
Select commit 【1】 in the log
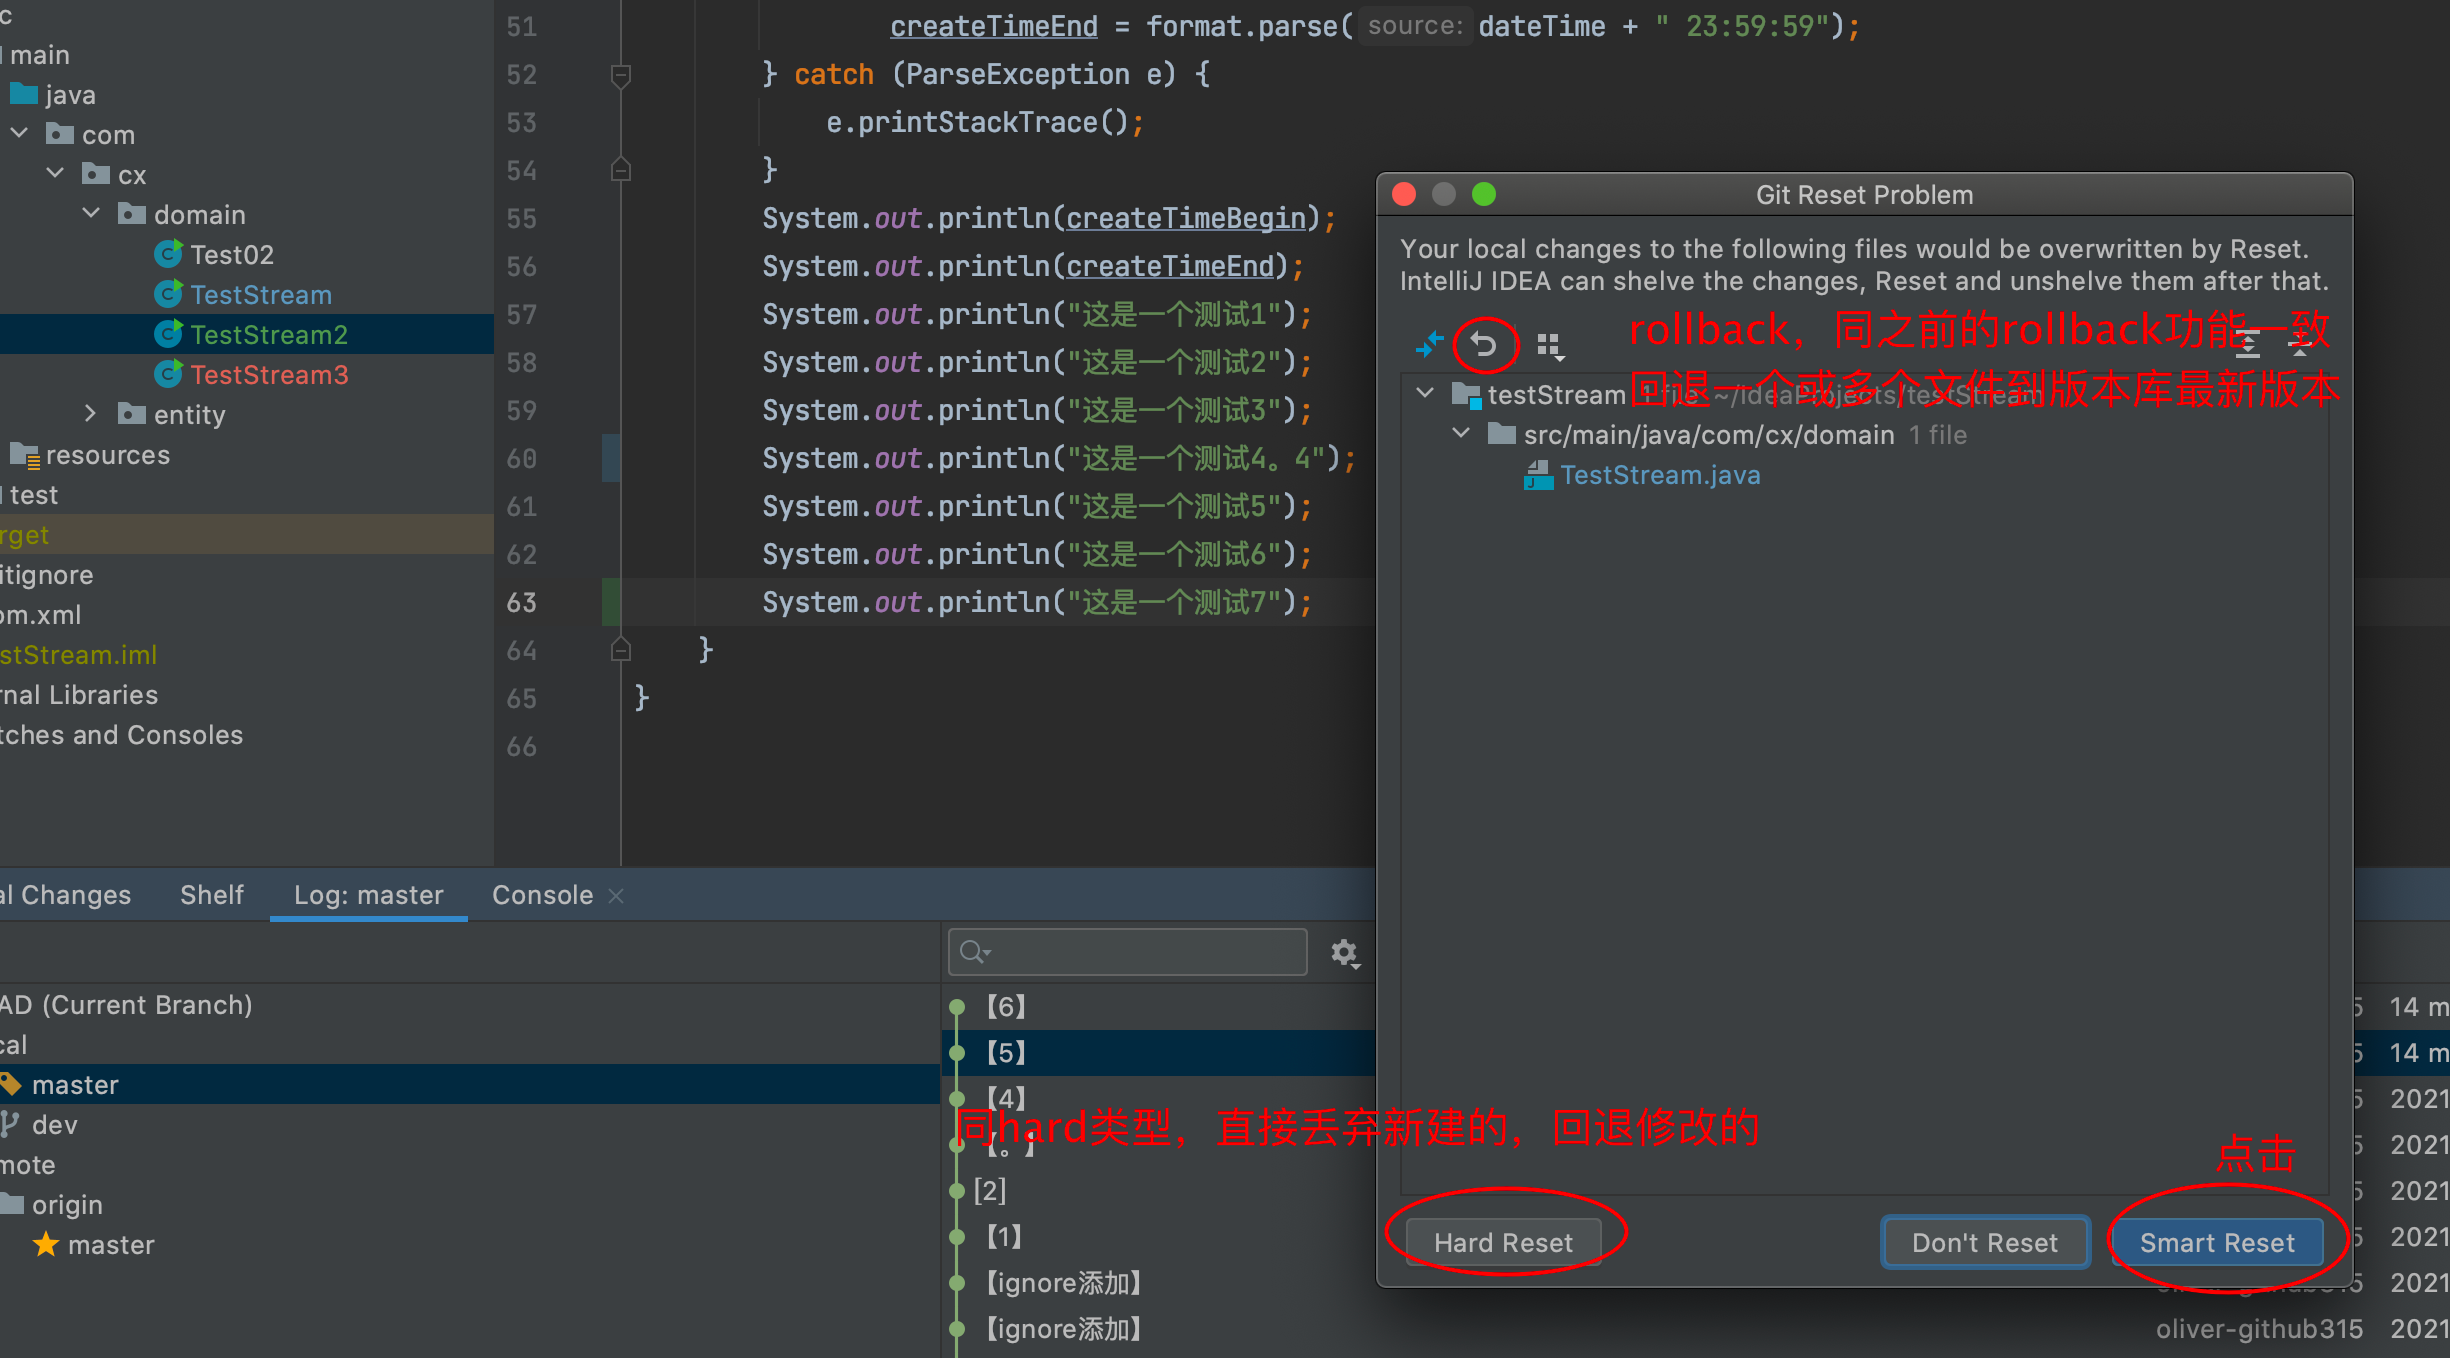coord(1004,1236)
